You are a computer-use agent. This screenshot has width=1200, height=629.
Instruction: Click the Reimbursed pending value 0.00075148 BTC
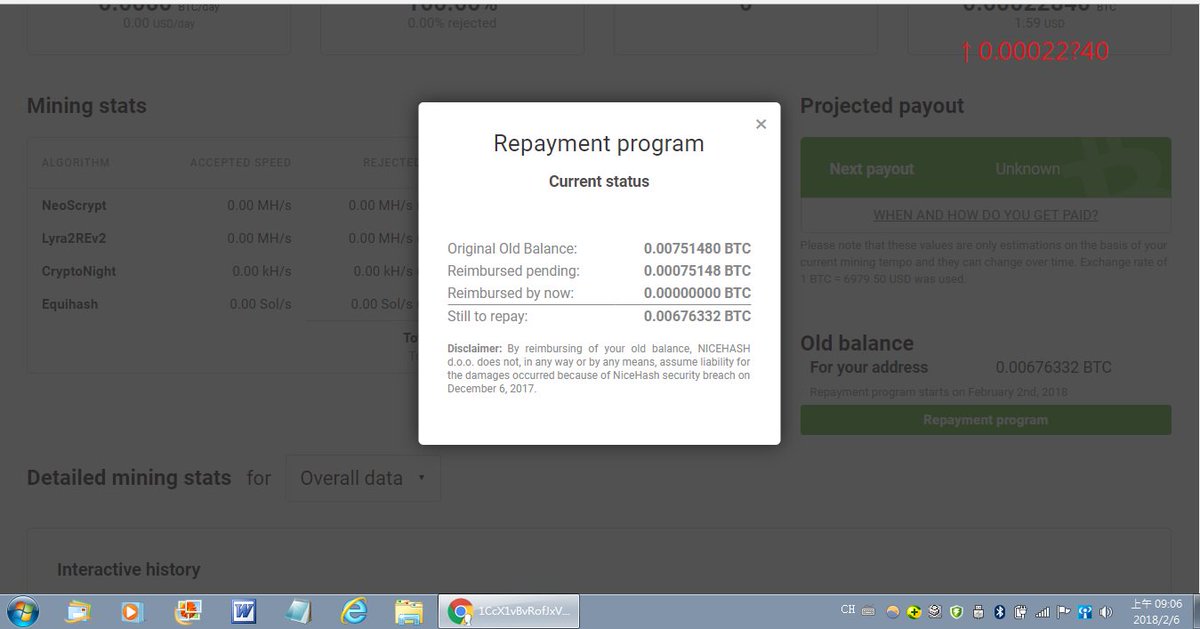(697, 271)
